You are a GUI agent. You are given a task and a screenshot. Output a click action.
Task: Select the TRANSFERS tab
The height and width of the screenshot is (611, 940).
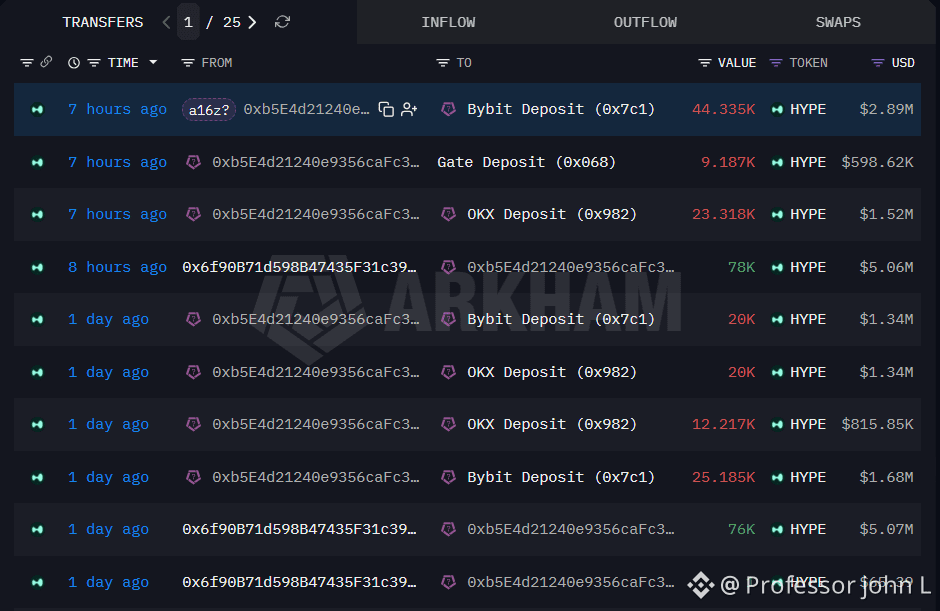pos(103,22)
